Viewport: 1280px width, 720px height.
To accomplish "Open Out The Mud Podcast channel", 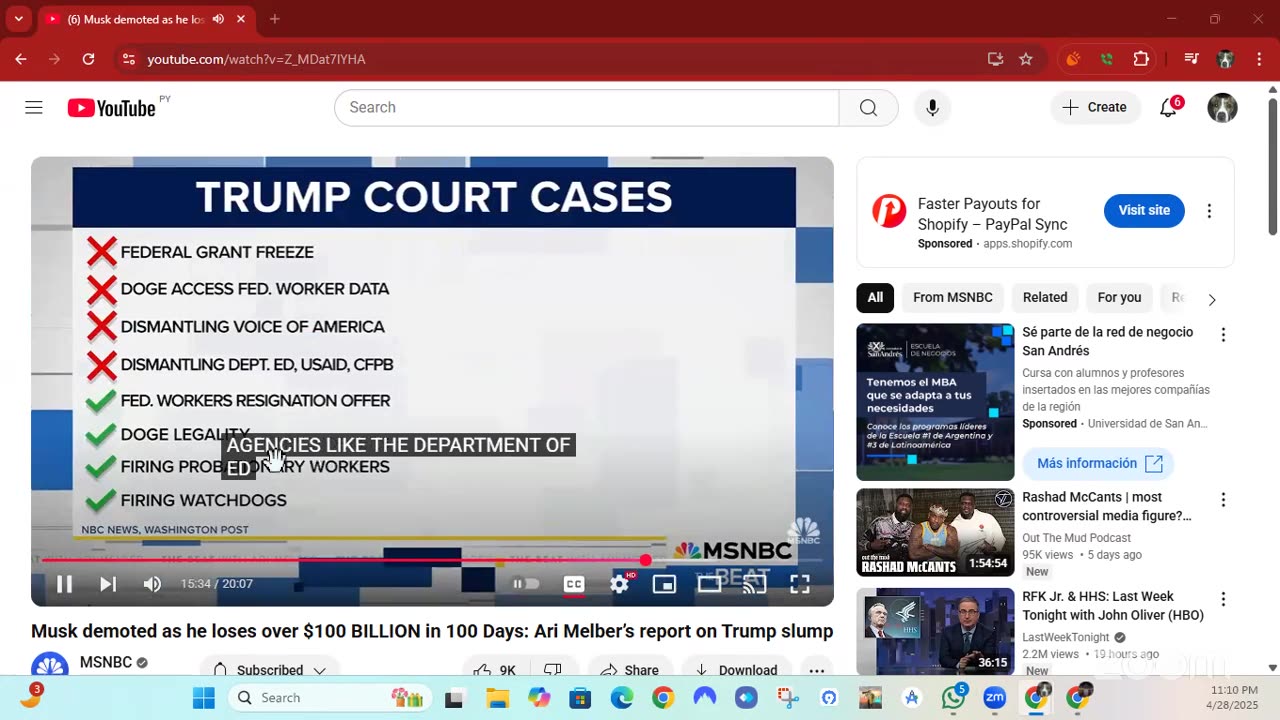I will [x=1076, y=538].
